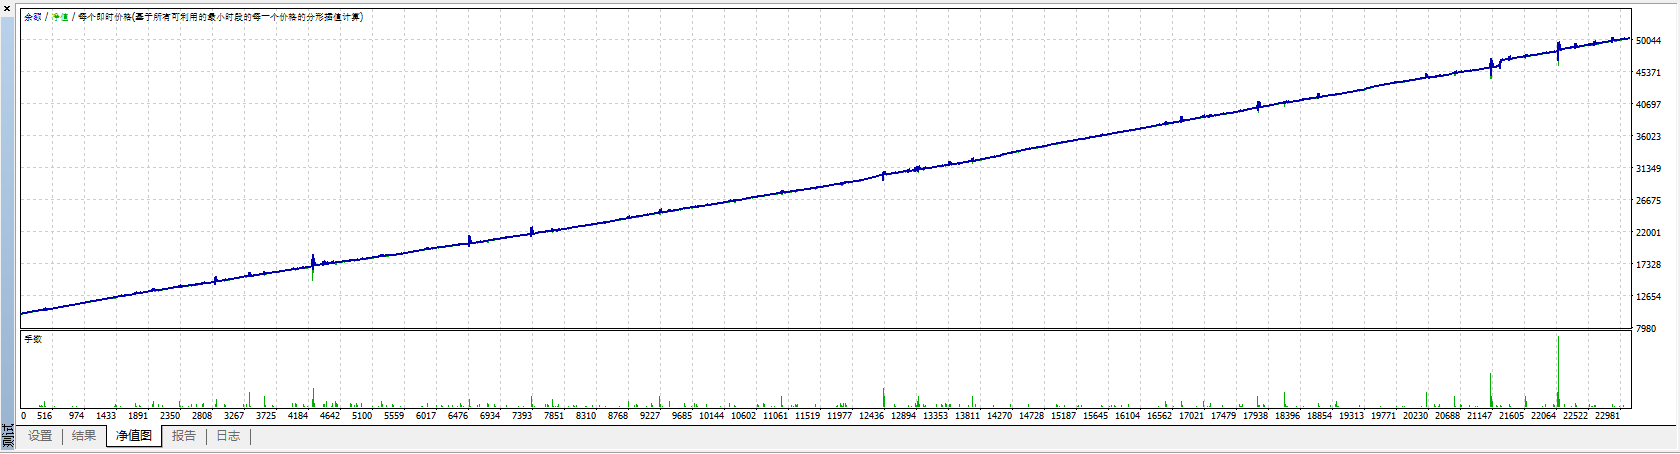Show the 日志 tab

(x=228, y=436)
